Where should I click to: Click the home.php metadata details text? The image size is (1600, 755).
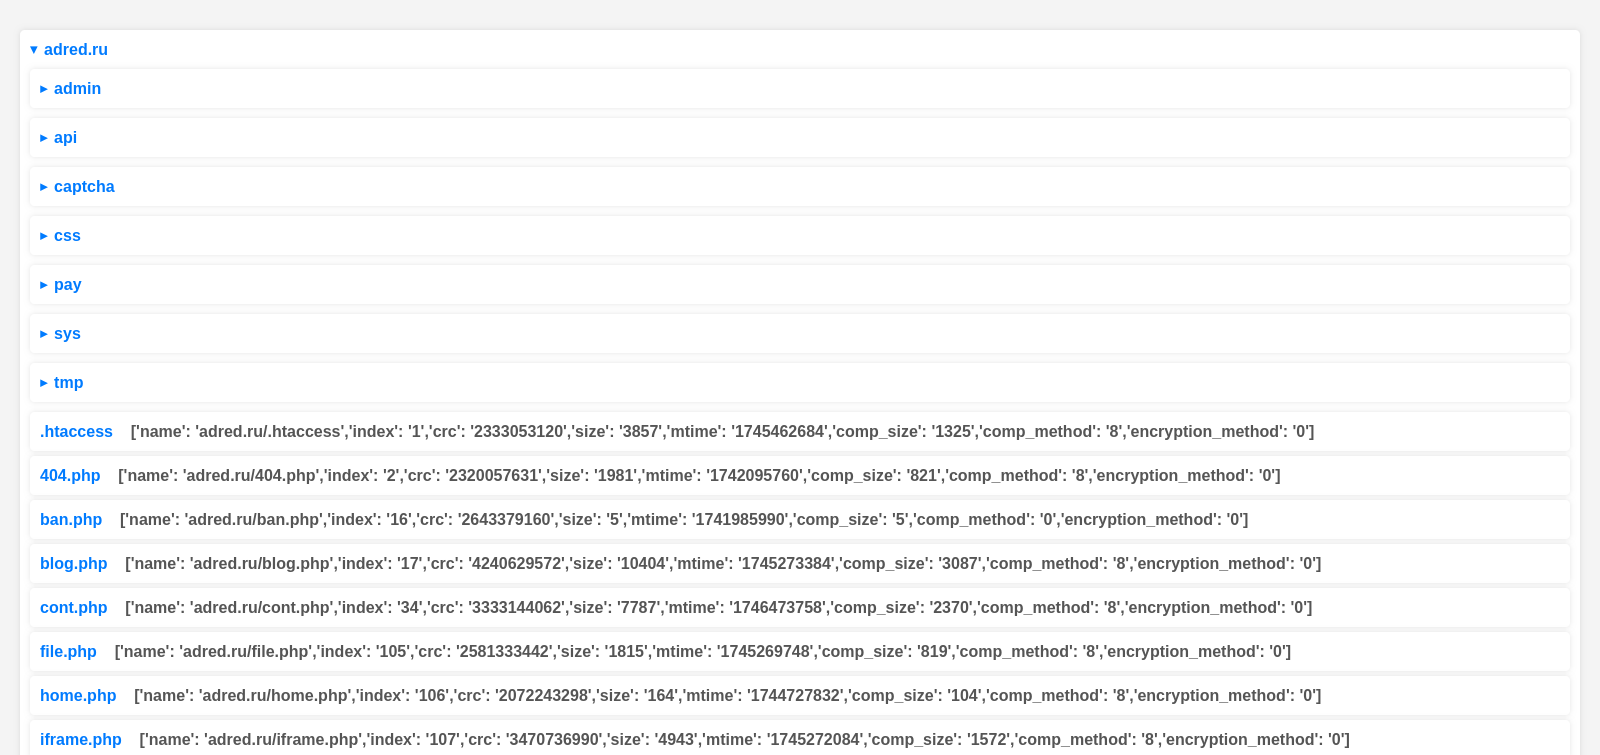(x=727, y=696)
